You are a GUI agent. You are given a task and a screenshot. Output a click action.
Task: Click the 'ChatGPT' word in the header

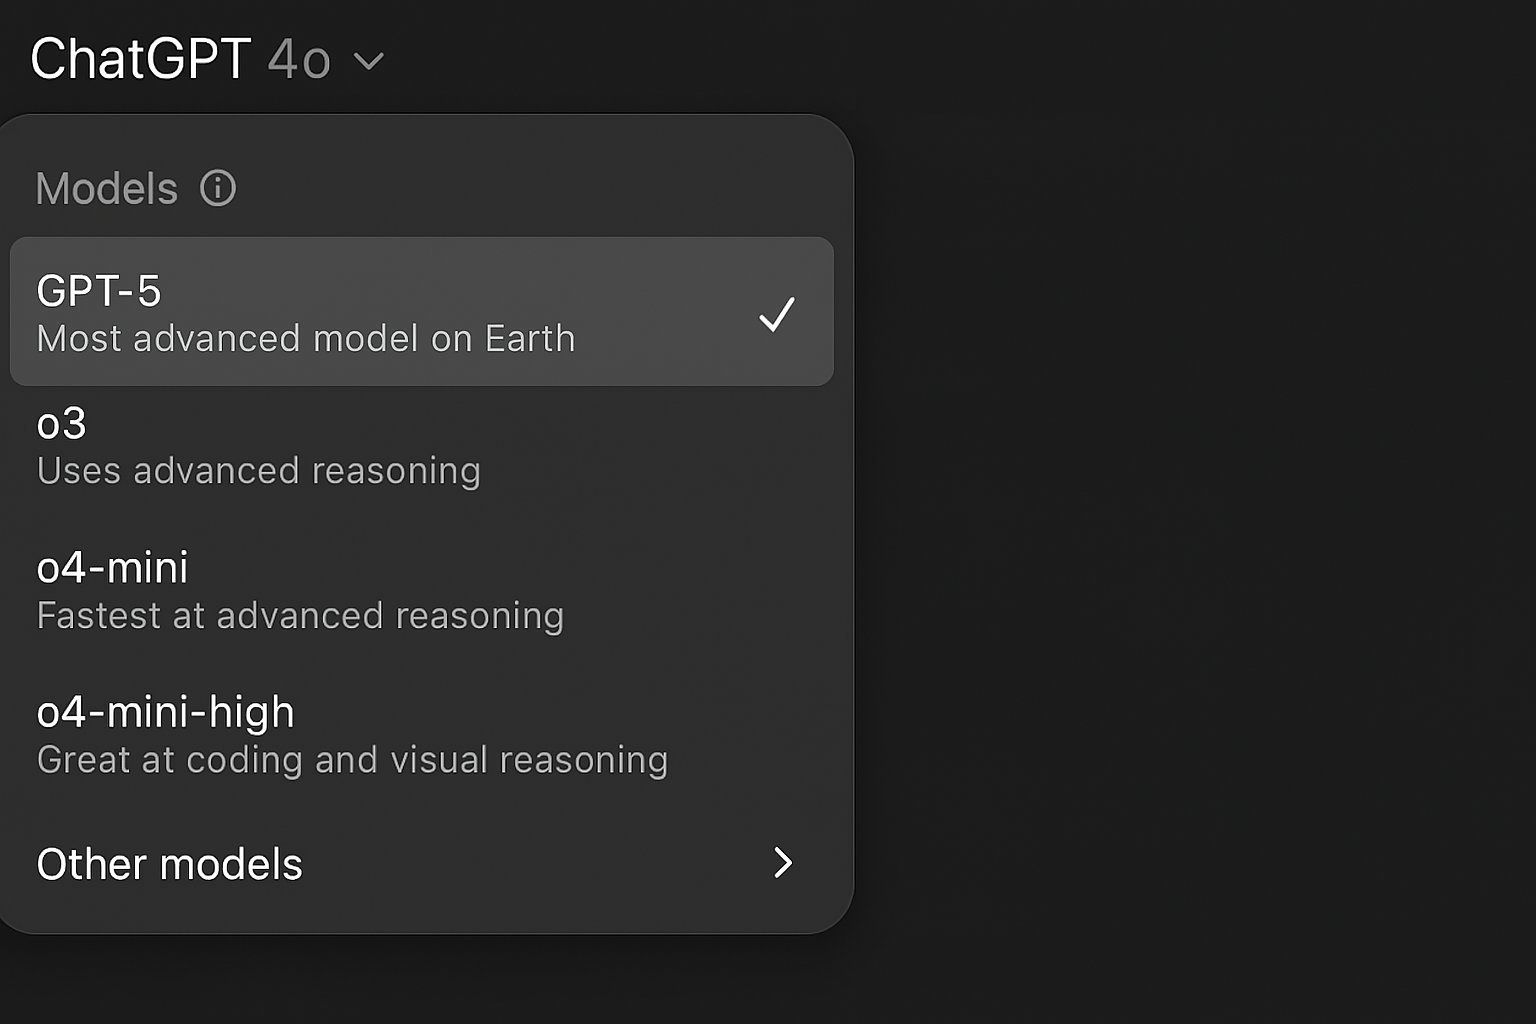140,59
